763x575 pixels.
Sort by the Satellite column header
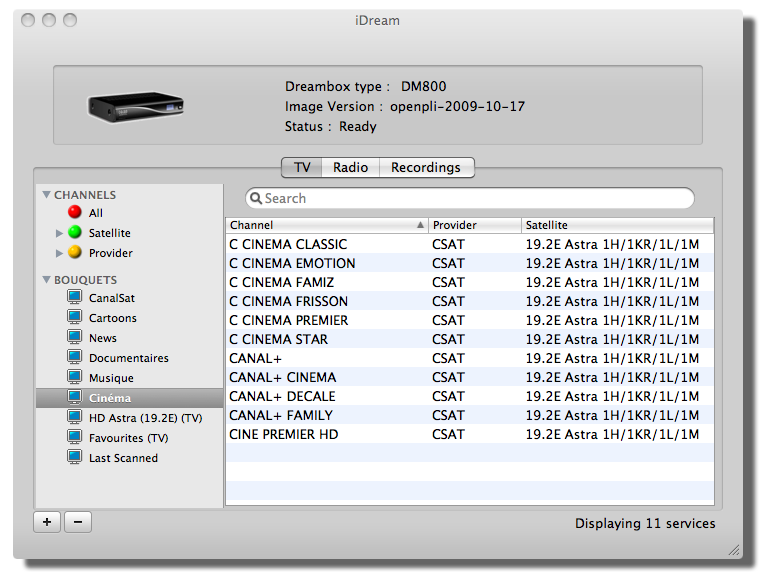click(618, 225)
